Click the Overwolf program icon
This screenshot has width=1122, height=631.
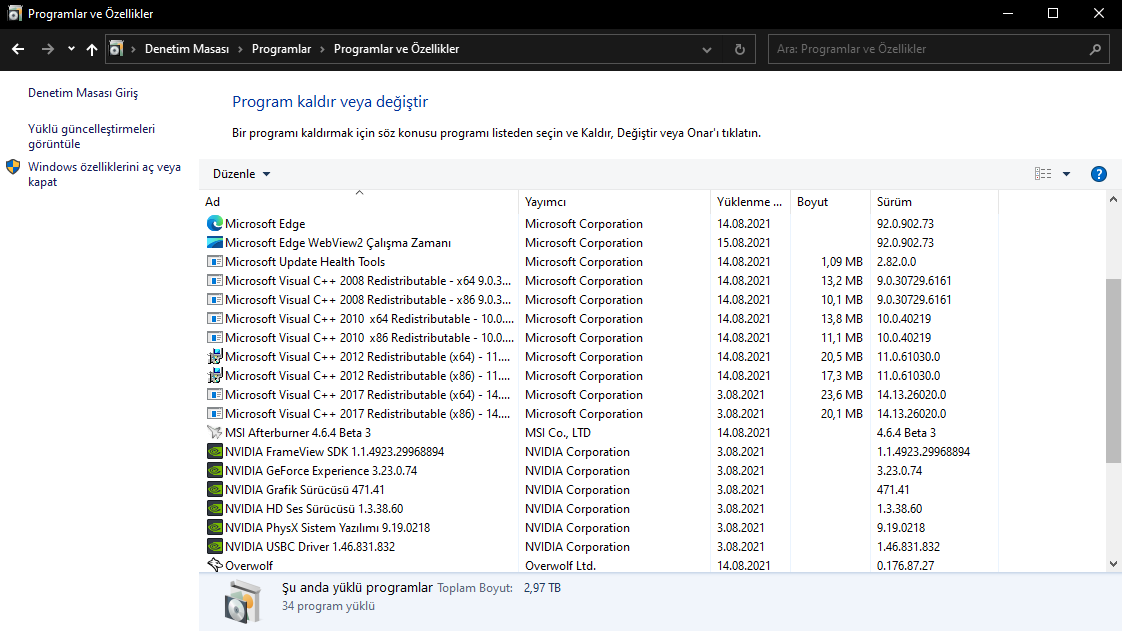(214, 566)
